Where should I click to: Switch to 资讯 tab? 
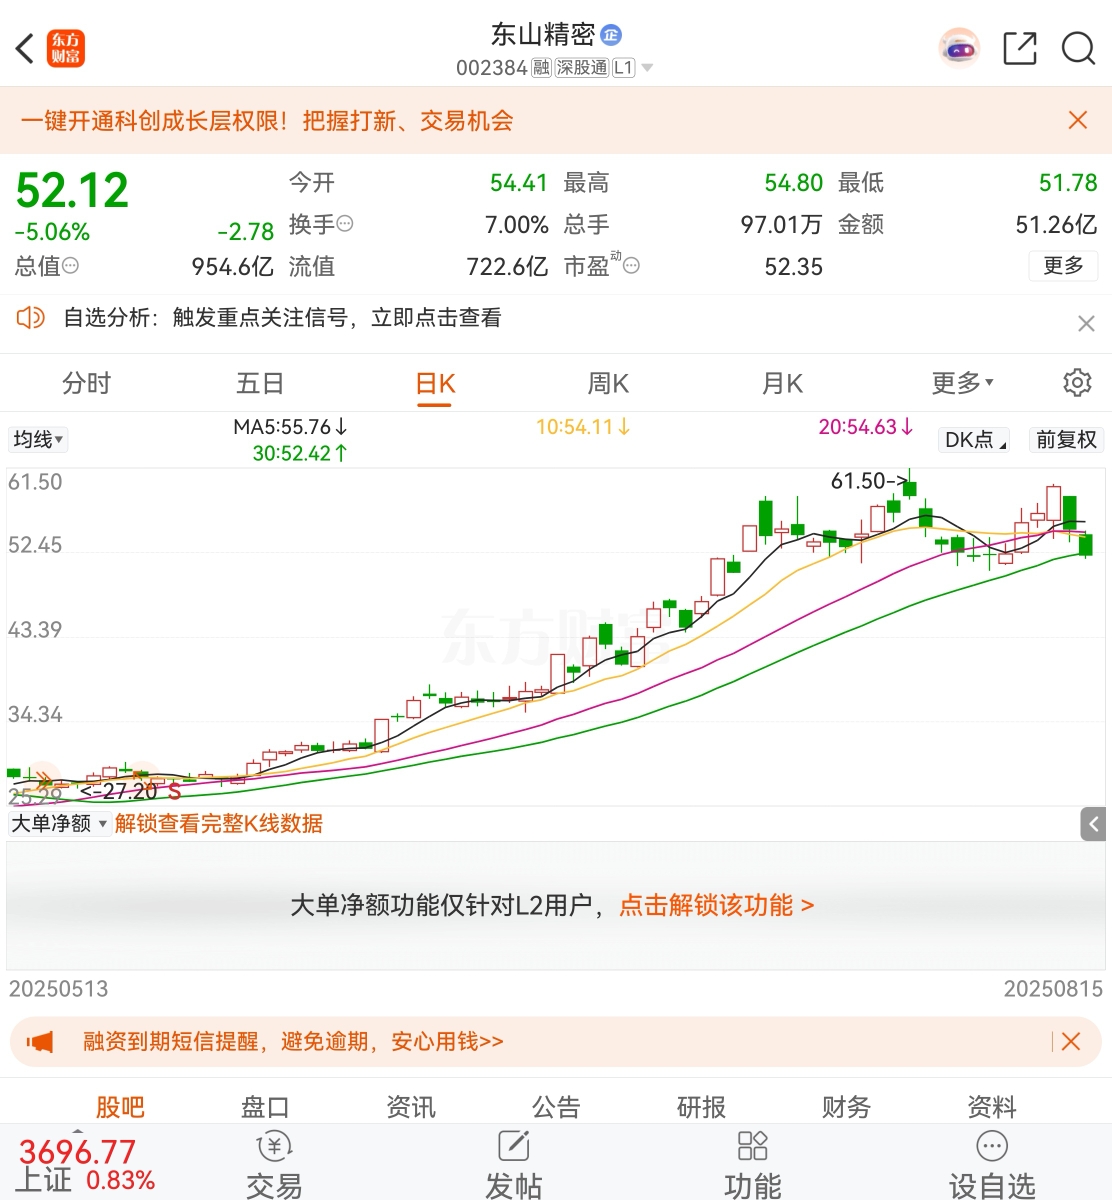410,1106
